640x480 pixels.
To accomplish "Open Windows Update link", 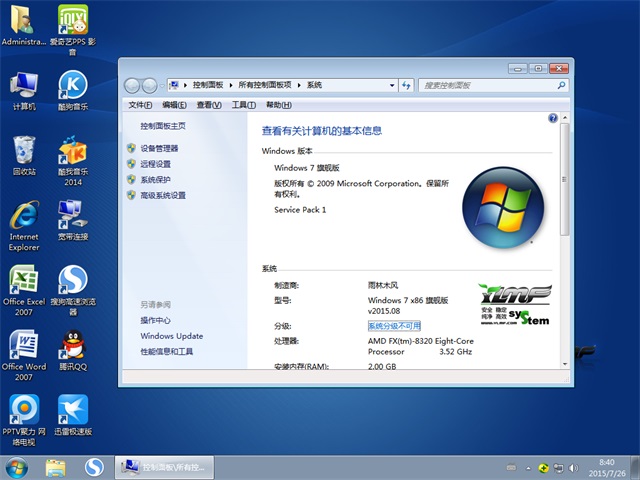I will coord(171,336).
